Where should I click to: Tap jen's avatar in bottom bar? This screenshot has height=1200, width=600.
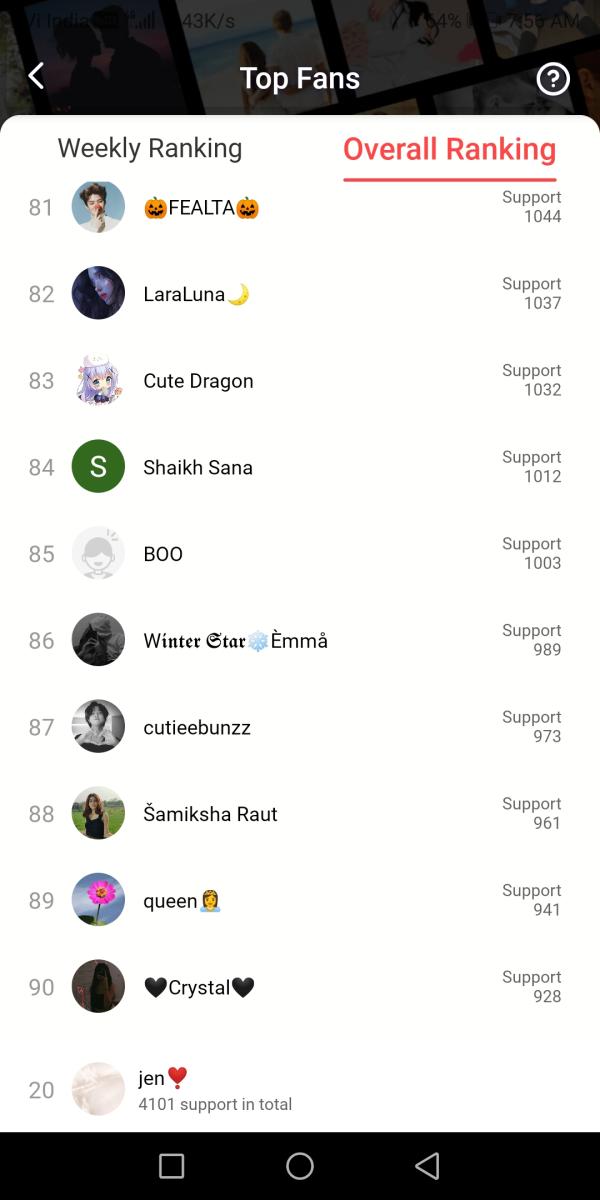point(98,1089)
